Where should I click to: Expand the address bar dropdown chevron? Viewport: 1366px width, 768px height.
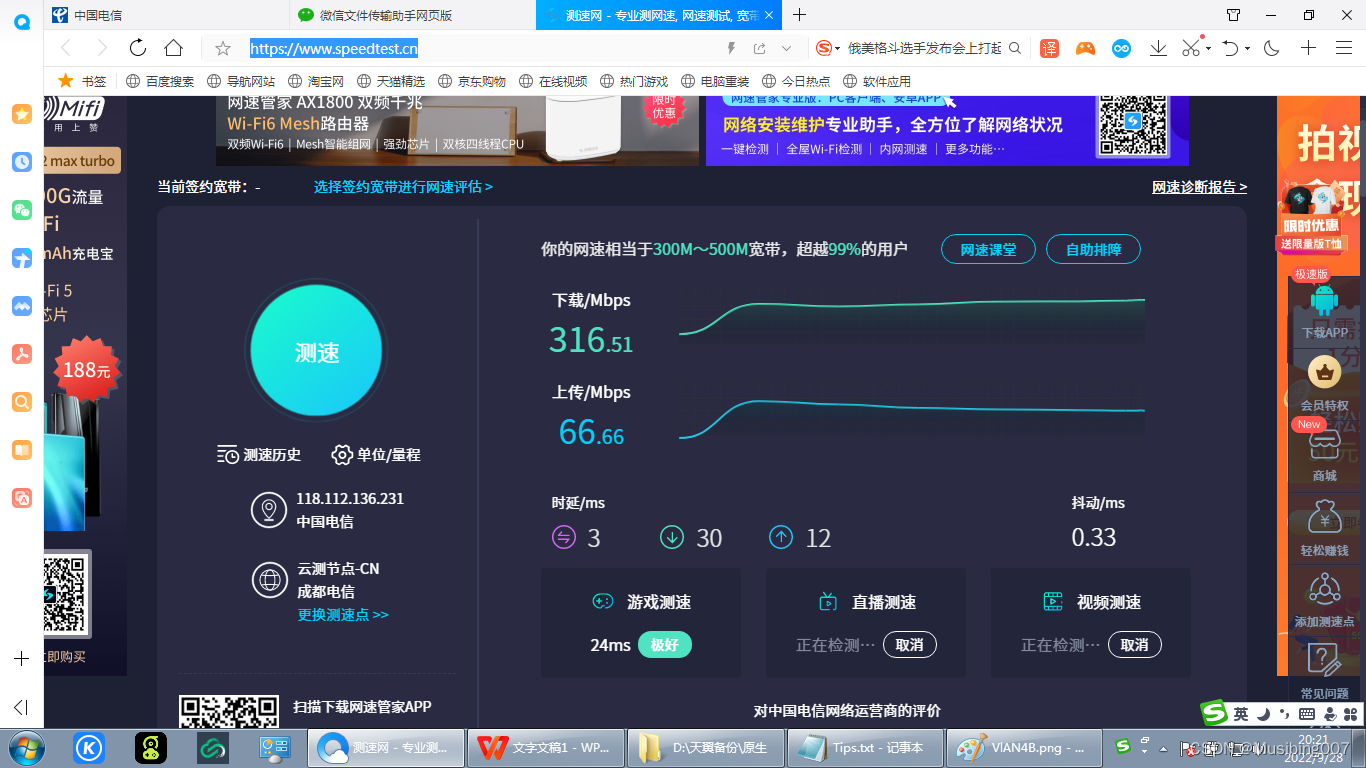click(x=787, y=48)
